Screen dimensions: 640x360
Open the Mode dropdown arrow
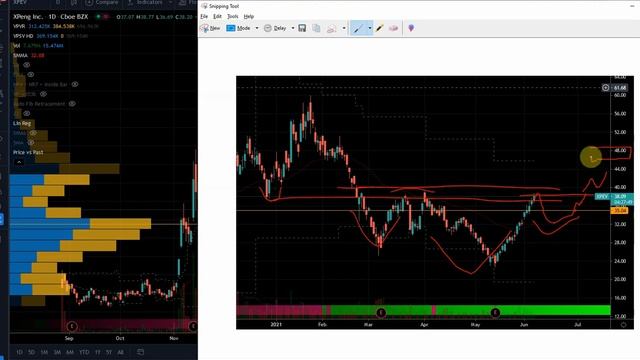coord(257,28)
